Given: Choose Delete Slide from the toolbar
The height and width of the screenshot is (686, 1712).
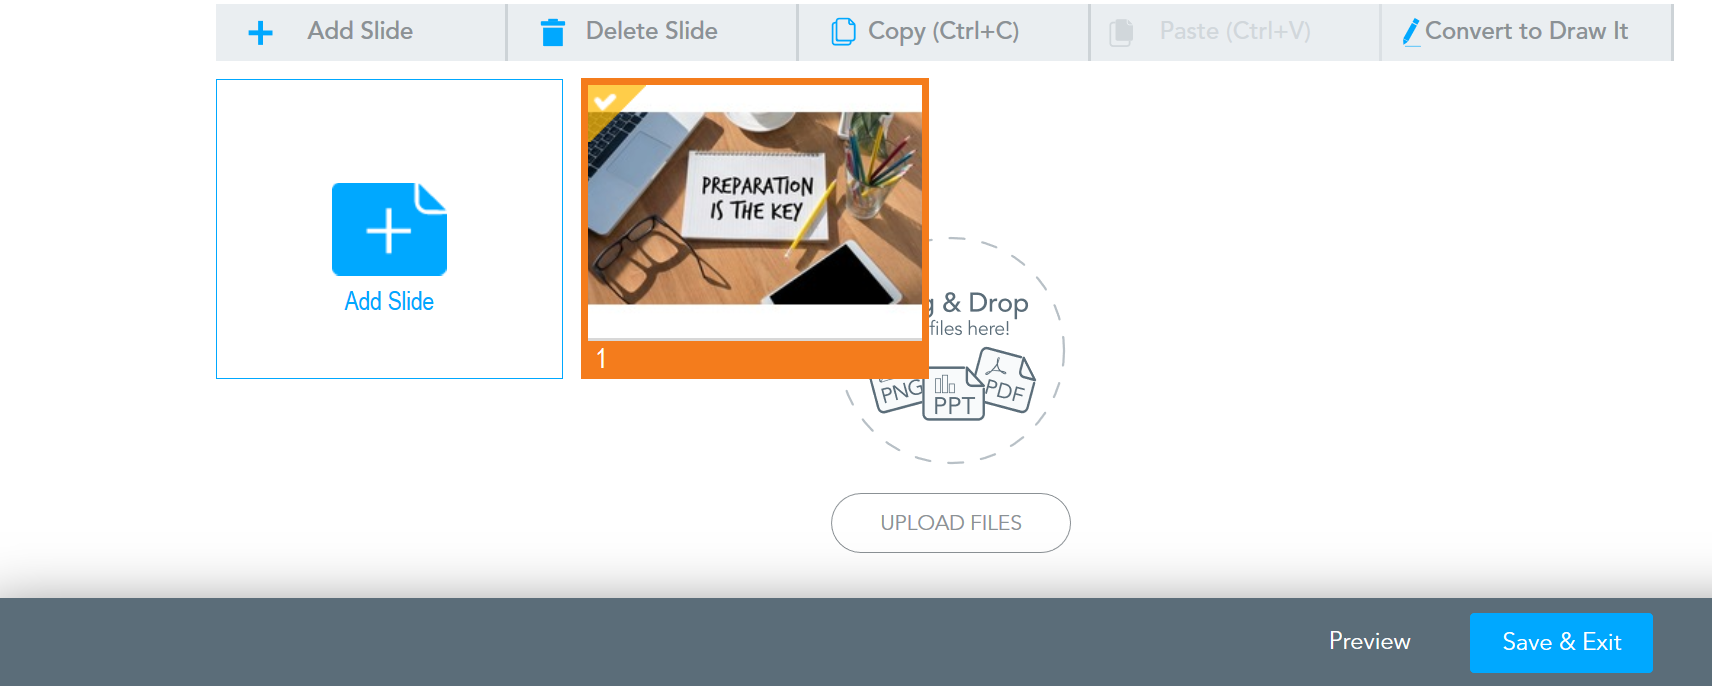Looking at the screenshot, I should pyautogui.click(x=652, y=32).
